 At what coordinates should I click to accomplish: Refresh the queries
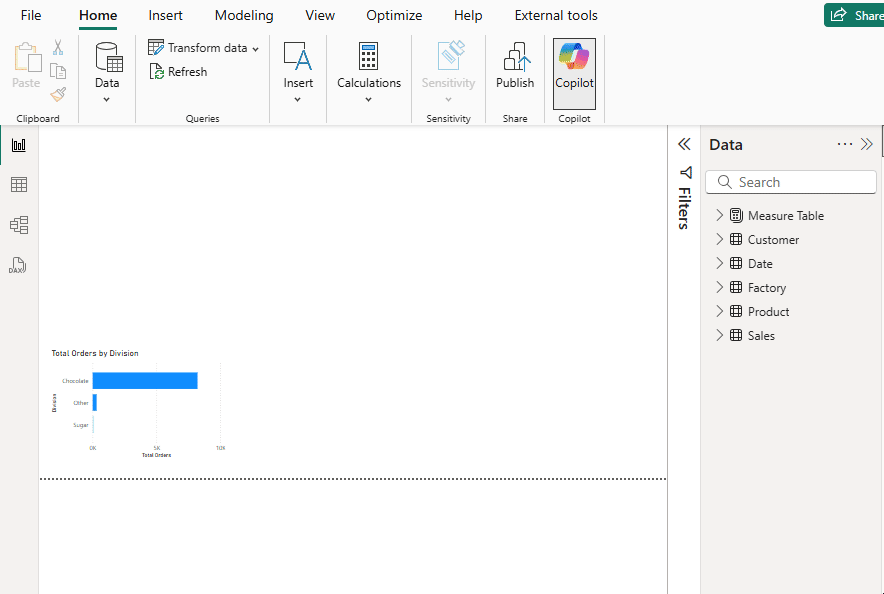tap(178, 72)
